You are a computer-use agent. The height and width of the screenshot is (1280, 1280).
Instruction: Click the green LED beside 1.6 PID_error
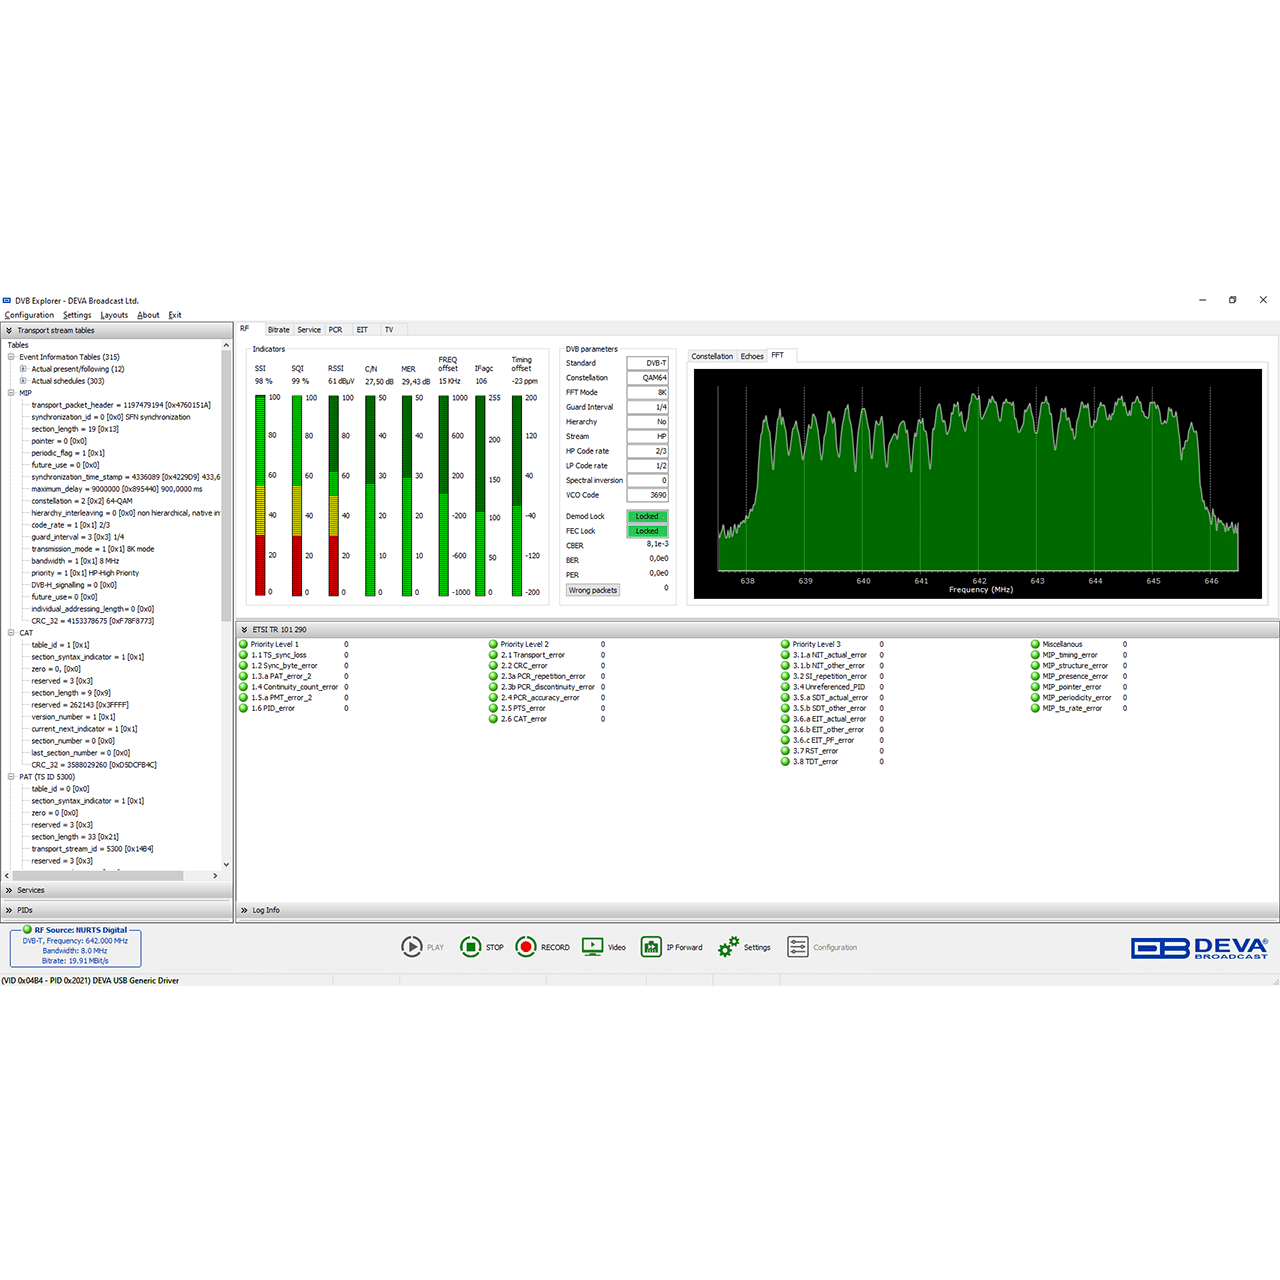tap(243, 708)
